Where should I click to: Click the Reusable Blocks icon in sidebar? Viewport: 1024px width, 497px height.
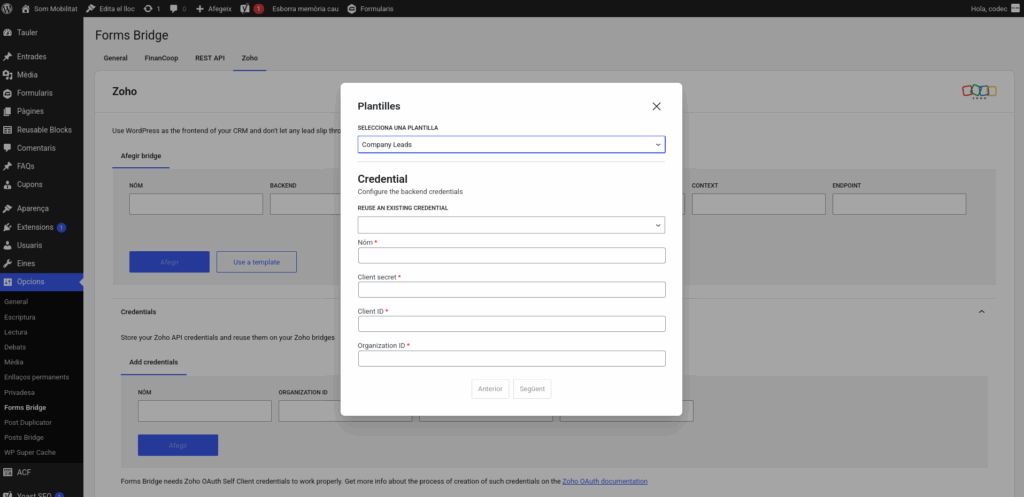(x=8, y=130)
